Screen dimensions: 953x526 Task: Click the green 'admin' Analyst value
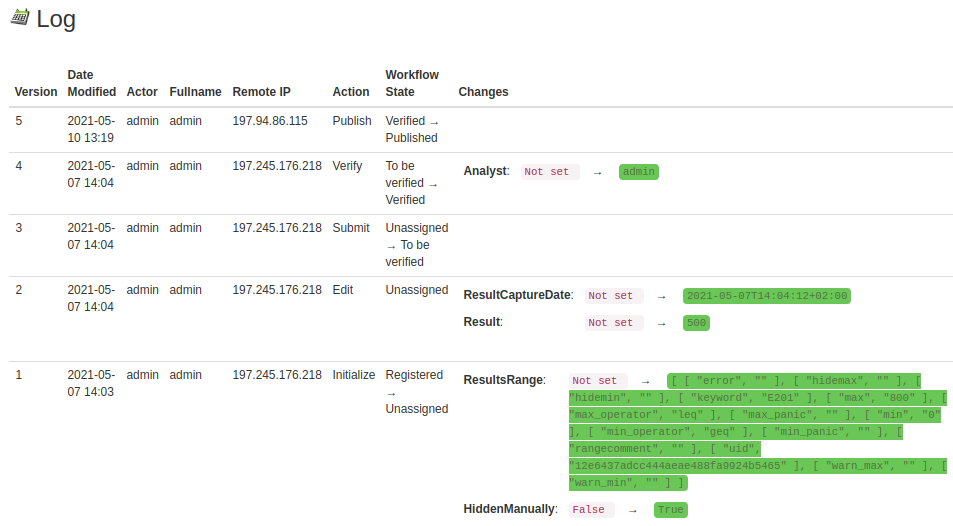[638, 172]
